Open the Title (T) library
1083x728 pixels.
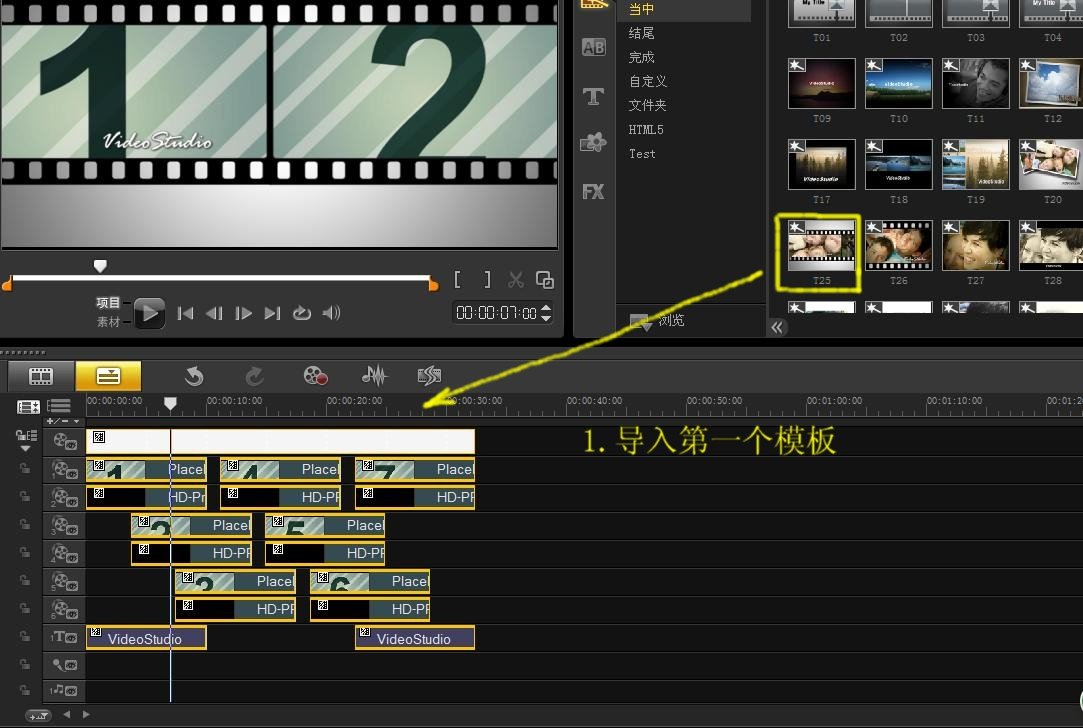(x=593, y=96)
